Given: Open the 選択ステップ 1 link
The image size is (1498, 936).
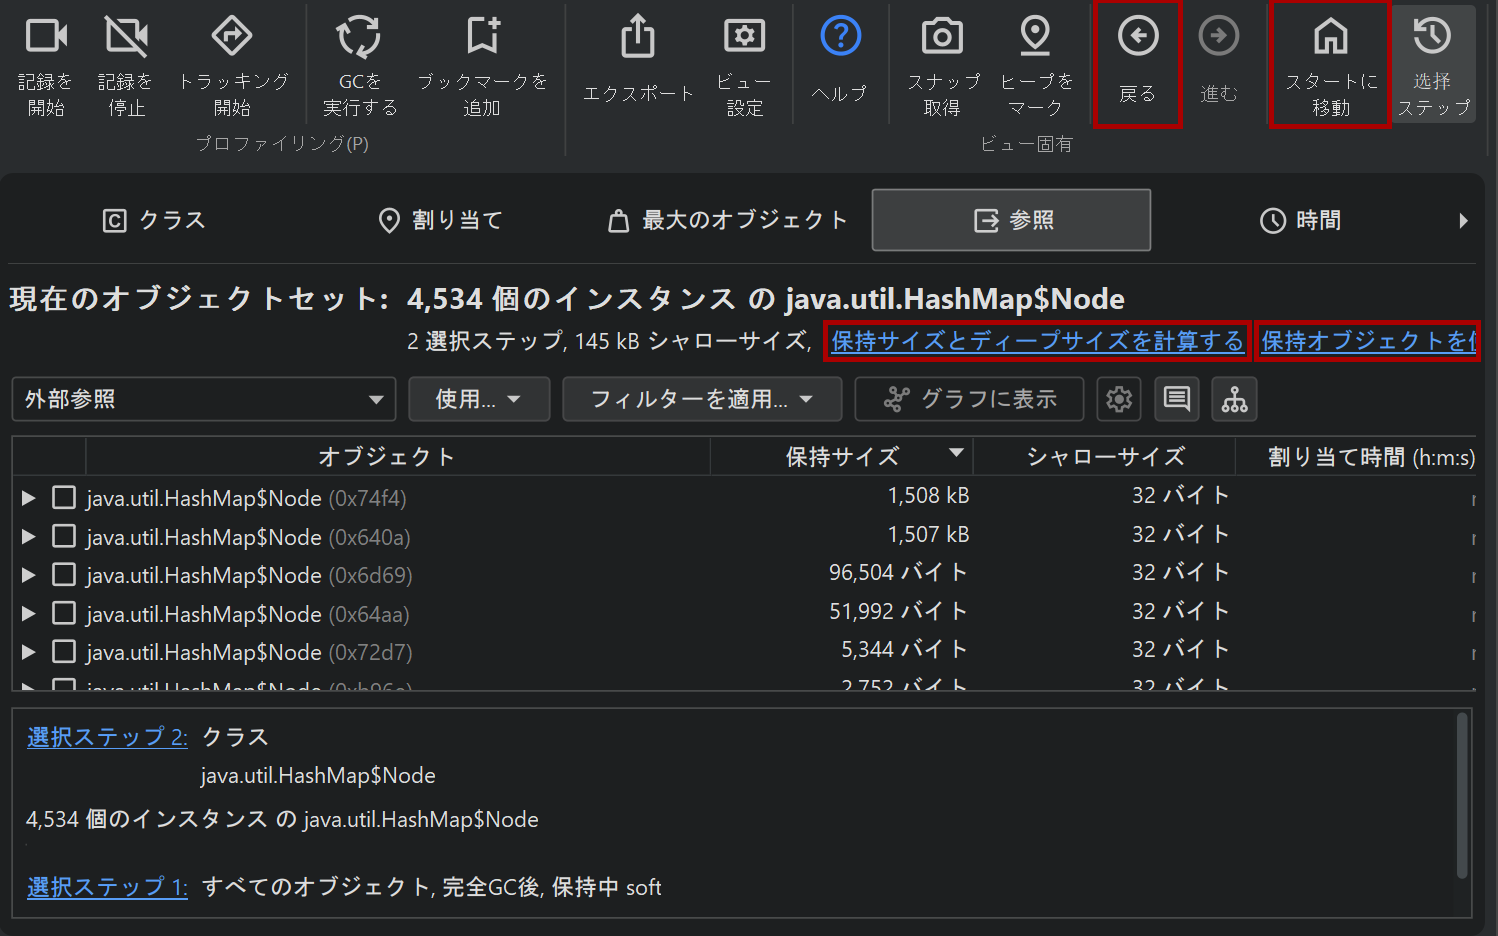Looking at the screenshot, I should (x=107, y=887).
